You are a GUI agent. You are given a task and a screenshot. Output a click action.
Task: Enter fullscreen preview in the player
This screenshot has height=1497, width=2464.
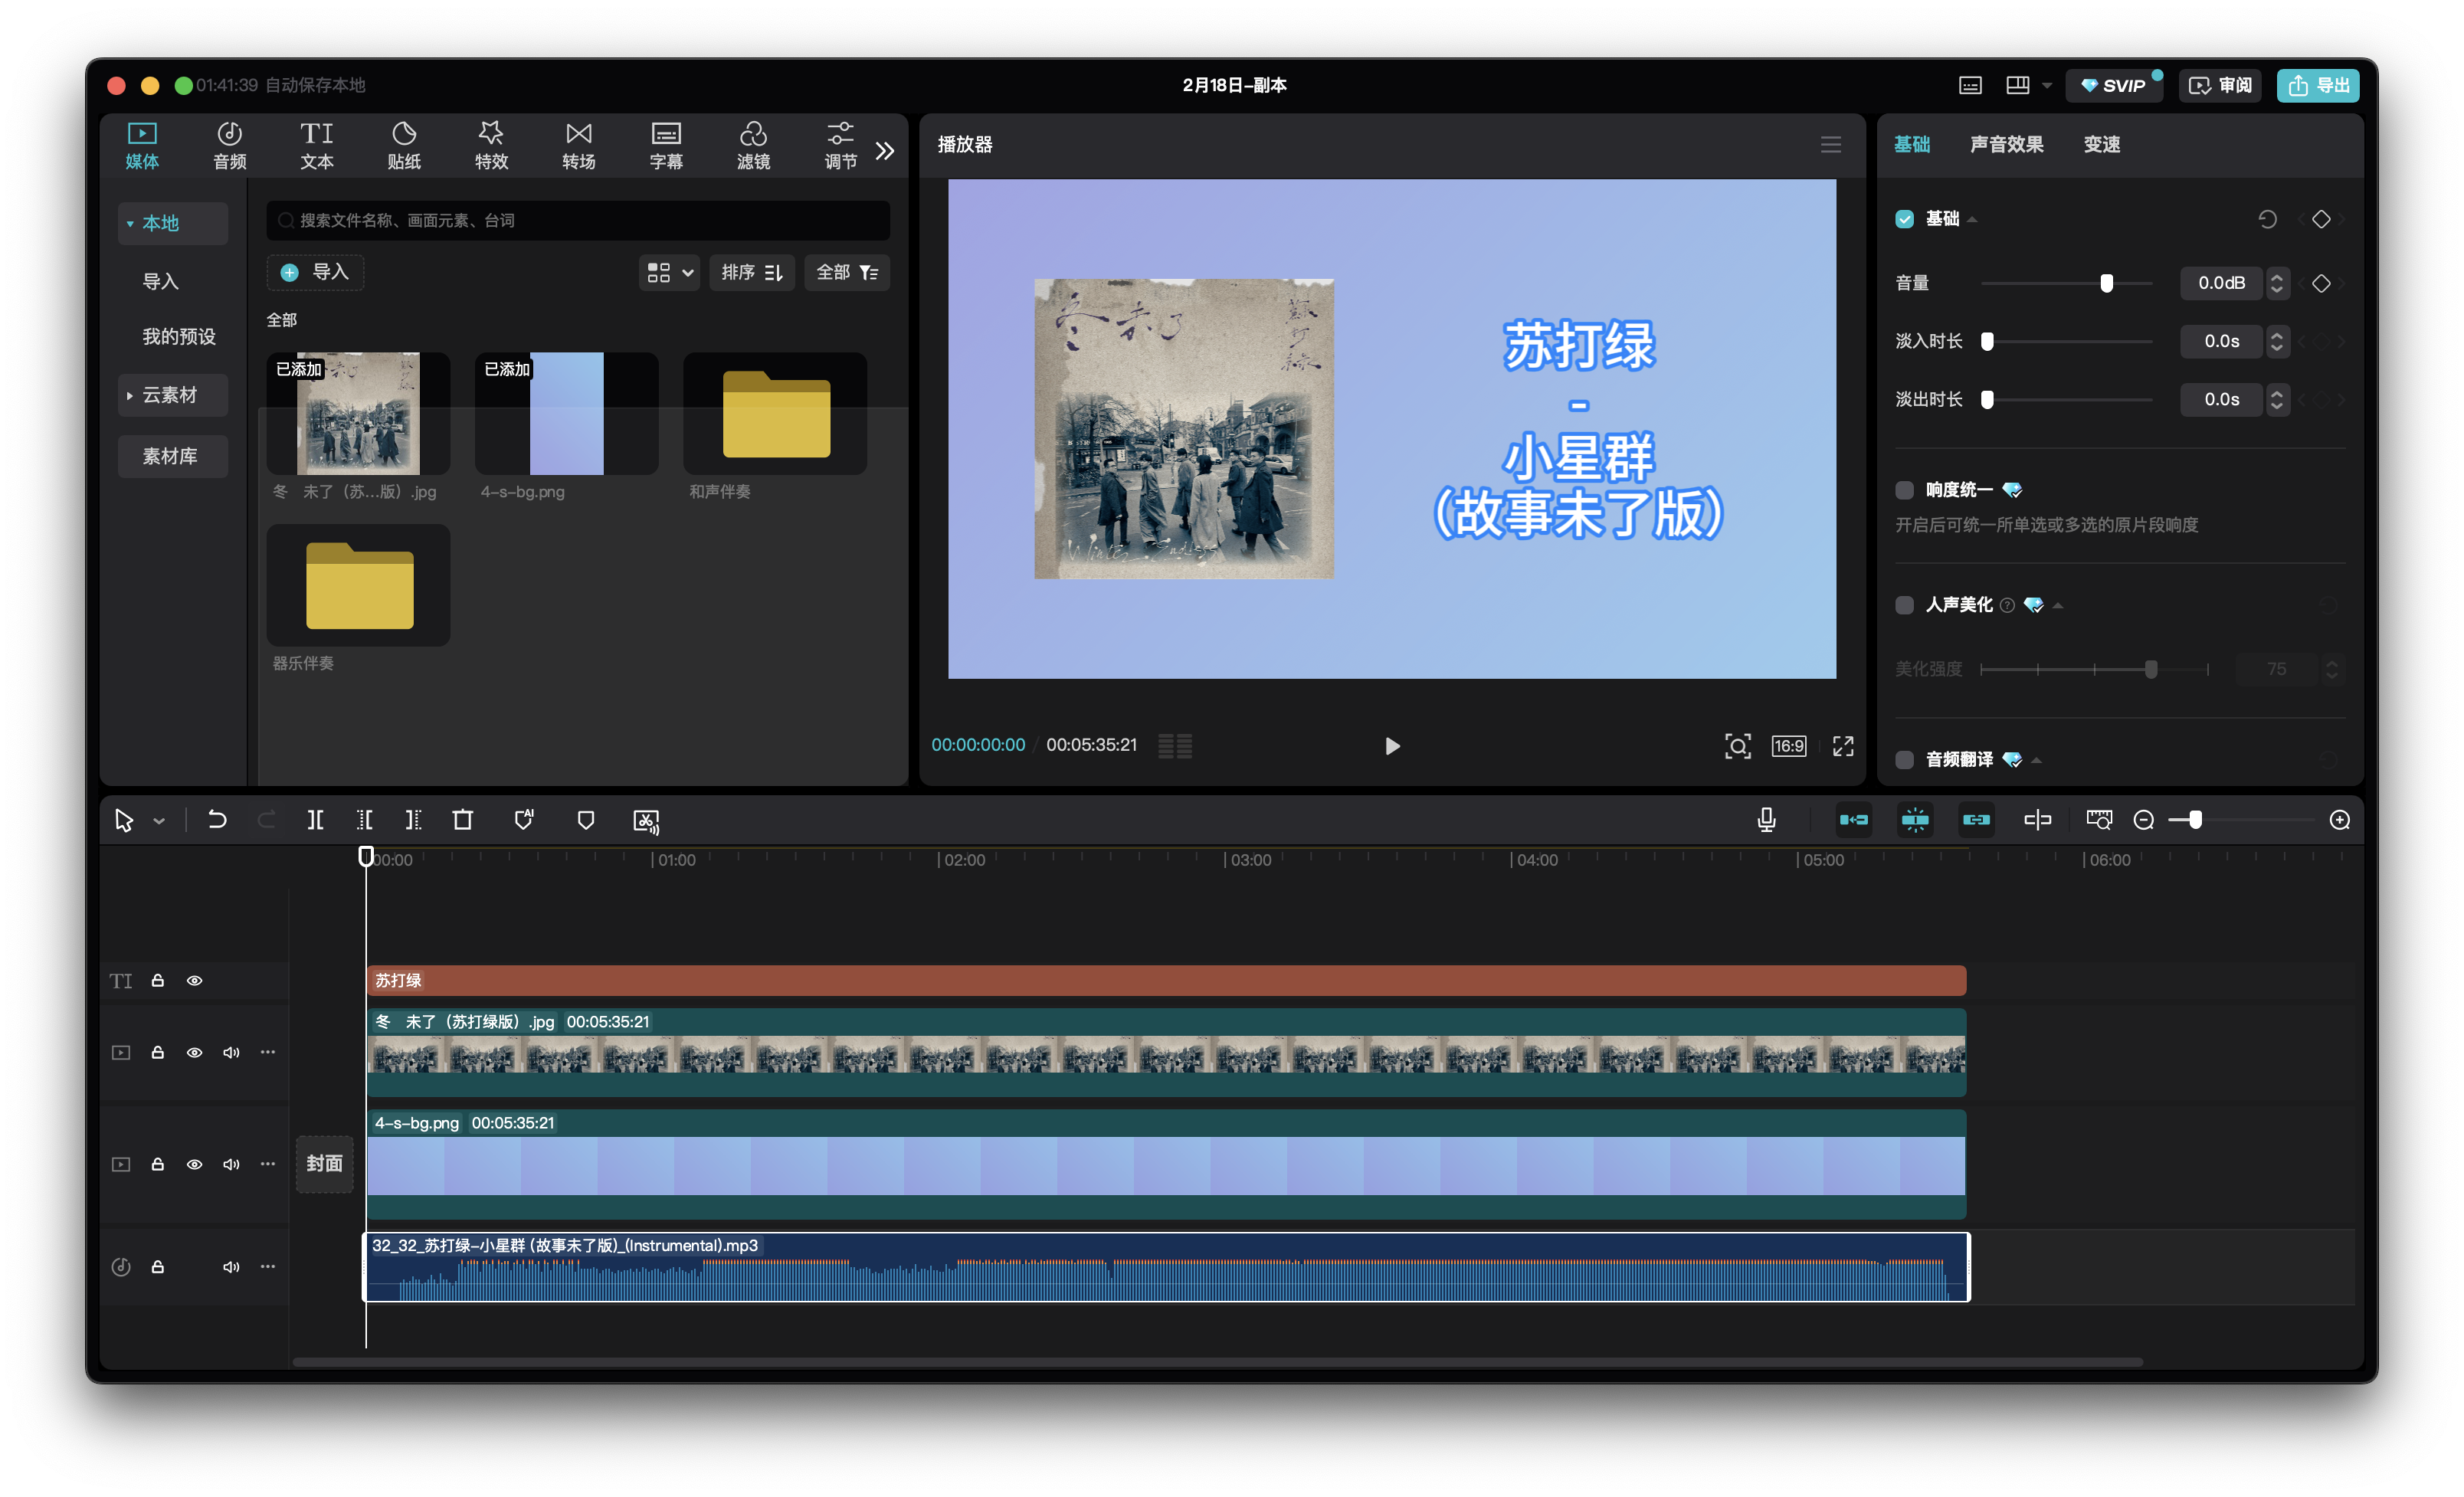[1843, 746]
